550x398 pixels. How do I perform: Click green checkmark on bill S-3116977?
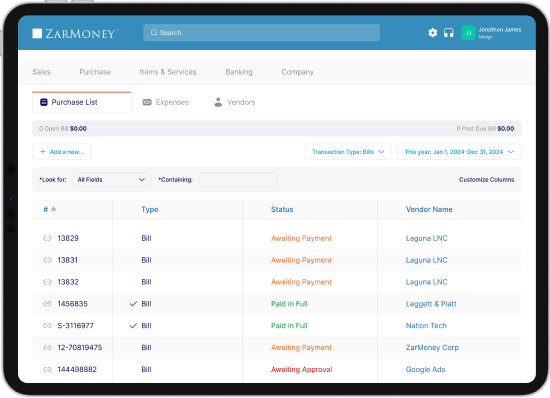[133, 325]
